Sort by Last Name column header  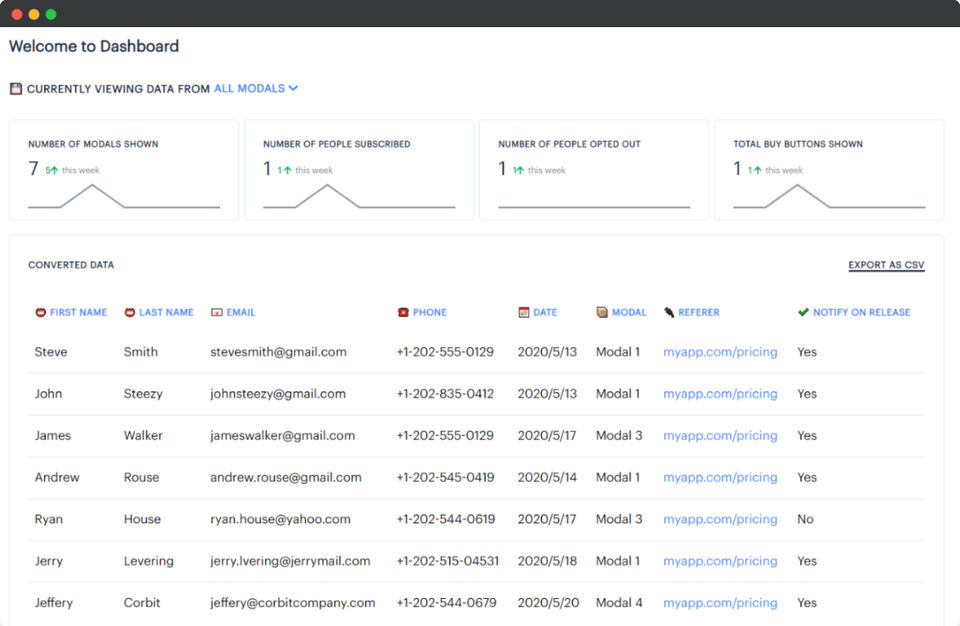point(166,312)
